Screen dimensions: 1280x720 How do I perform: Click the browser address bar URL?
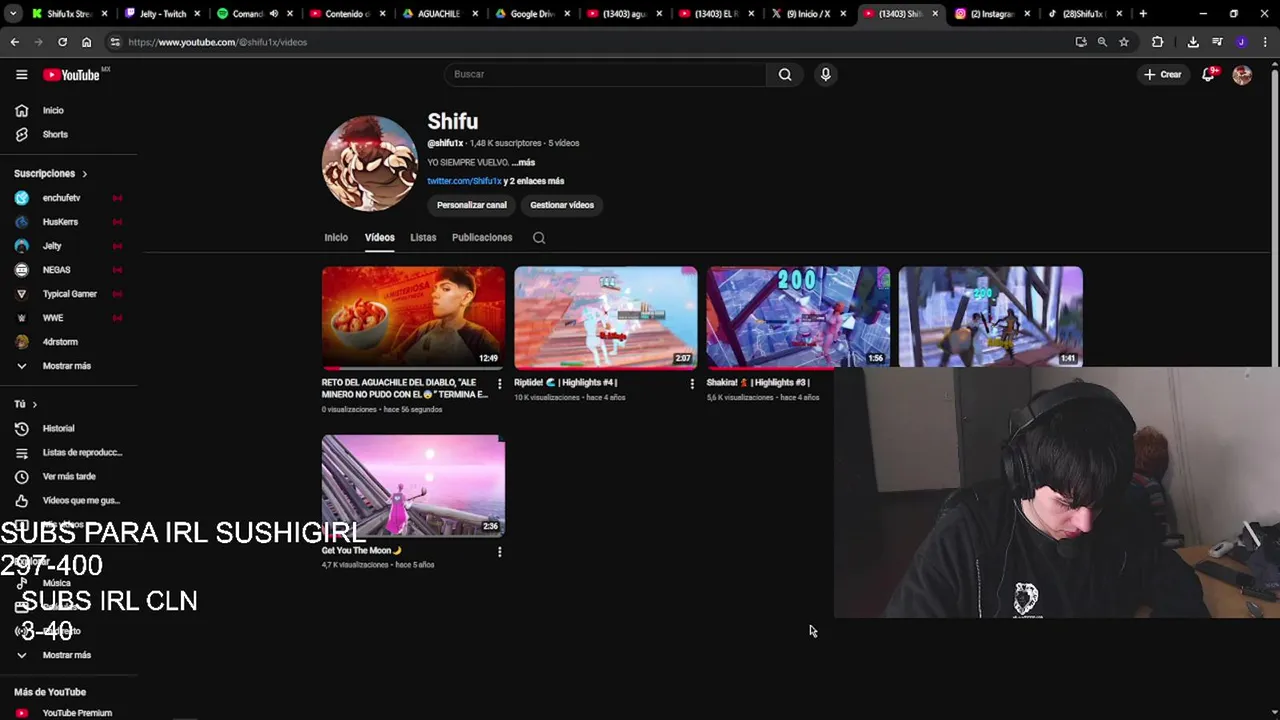point(217,42)
